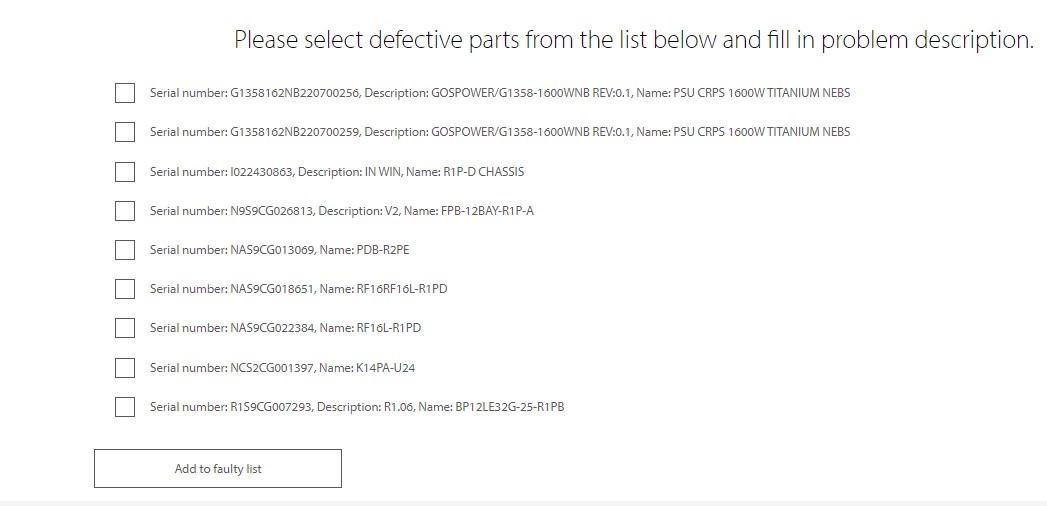Toggle the RF16L-R1PD checkbox
Screen dimensions: 1047x506
pos(125,328)
